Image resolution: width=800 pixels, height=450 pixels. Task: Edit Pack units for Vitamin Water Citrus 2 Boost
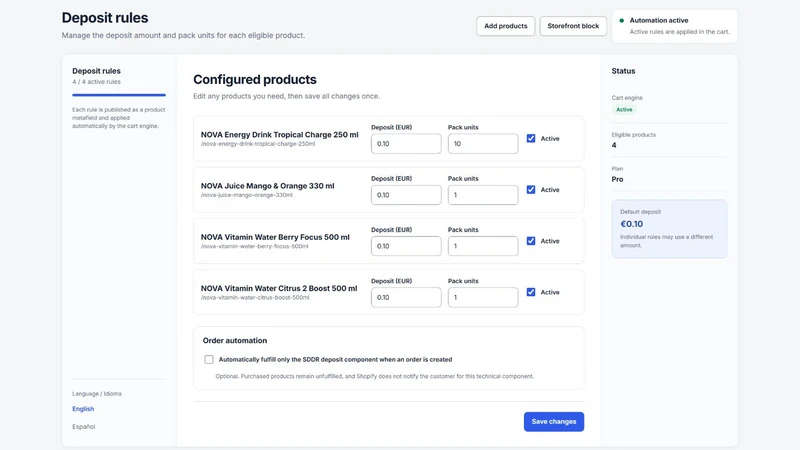[x=483, y=297]
